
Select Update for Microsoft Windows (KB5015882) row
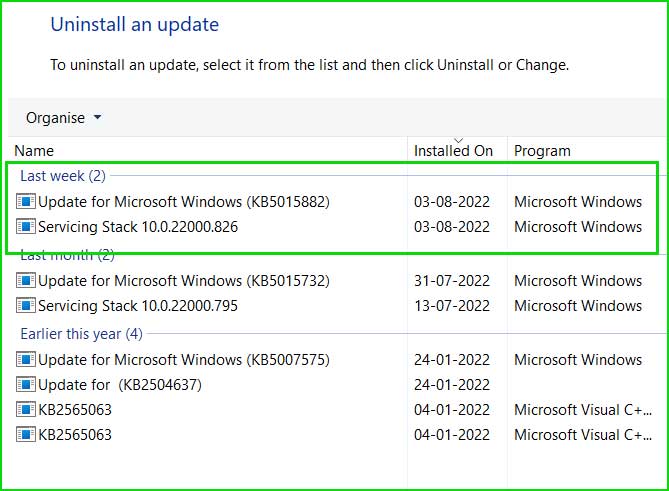coord(329,201)
